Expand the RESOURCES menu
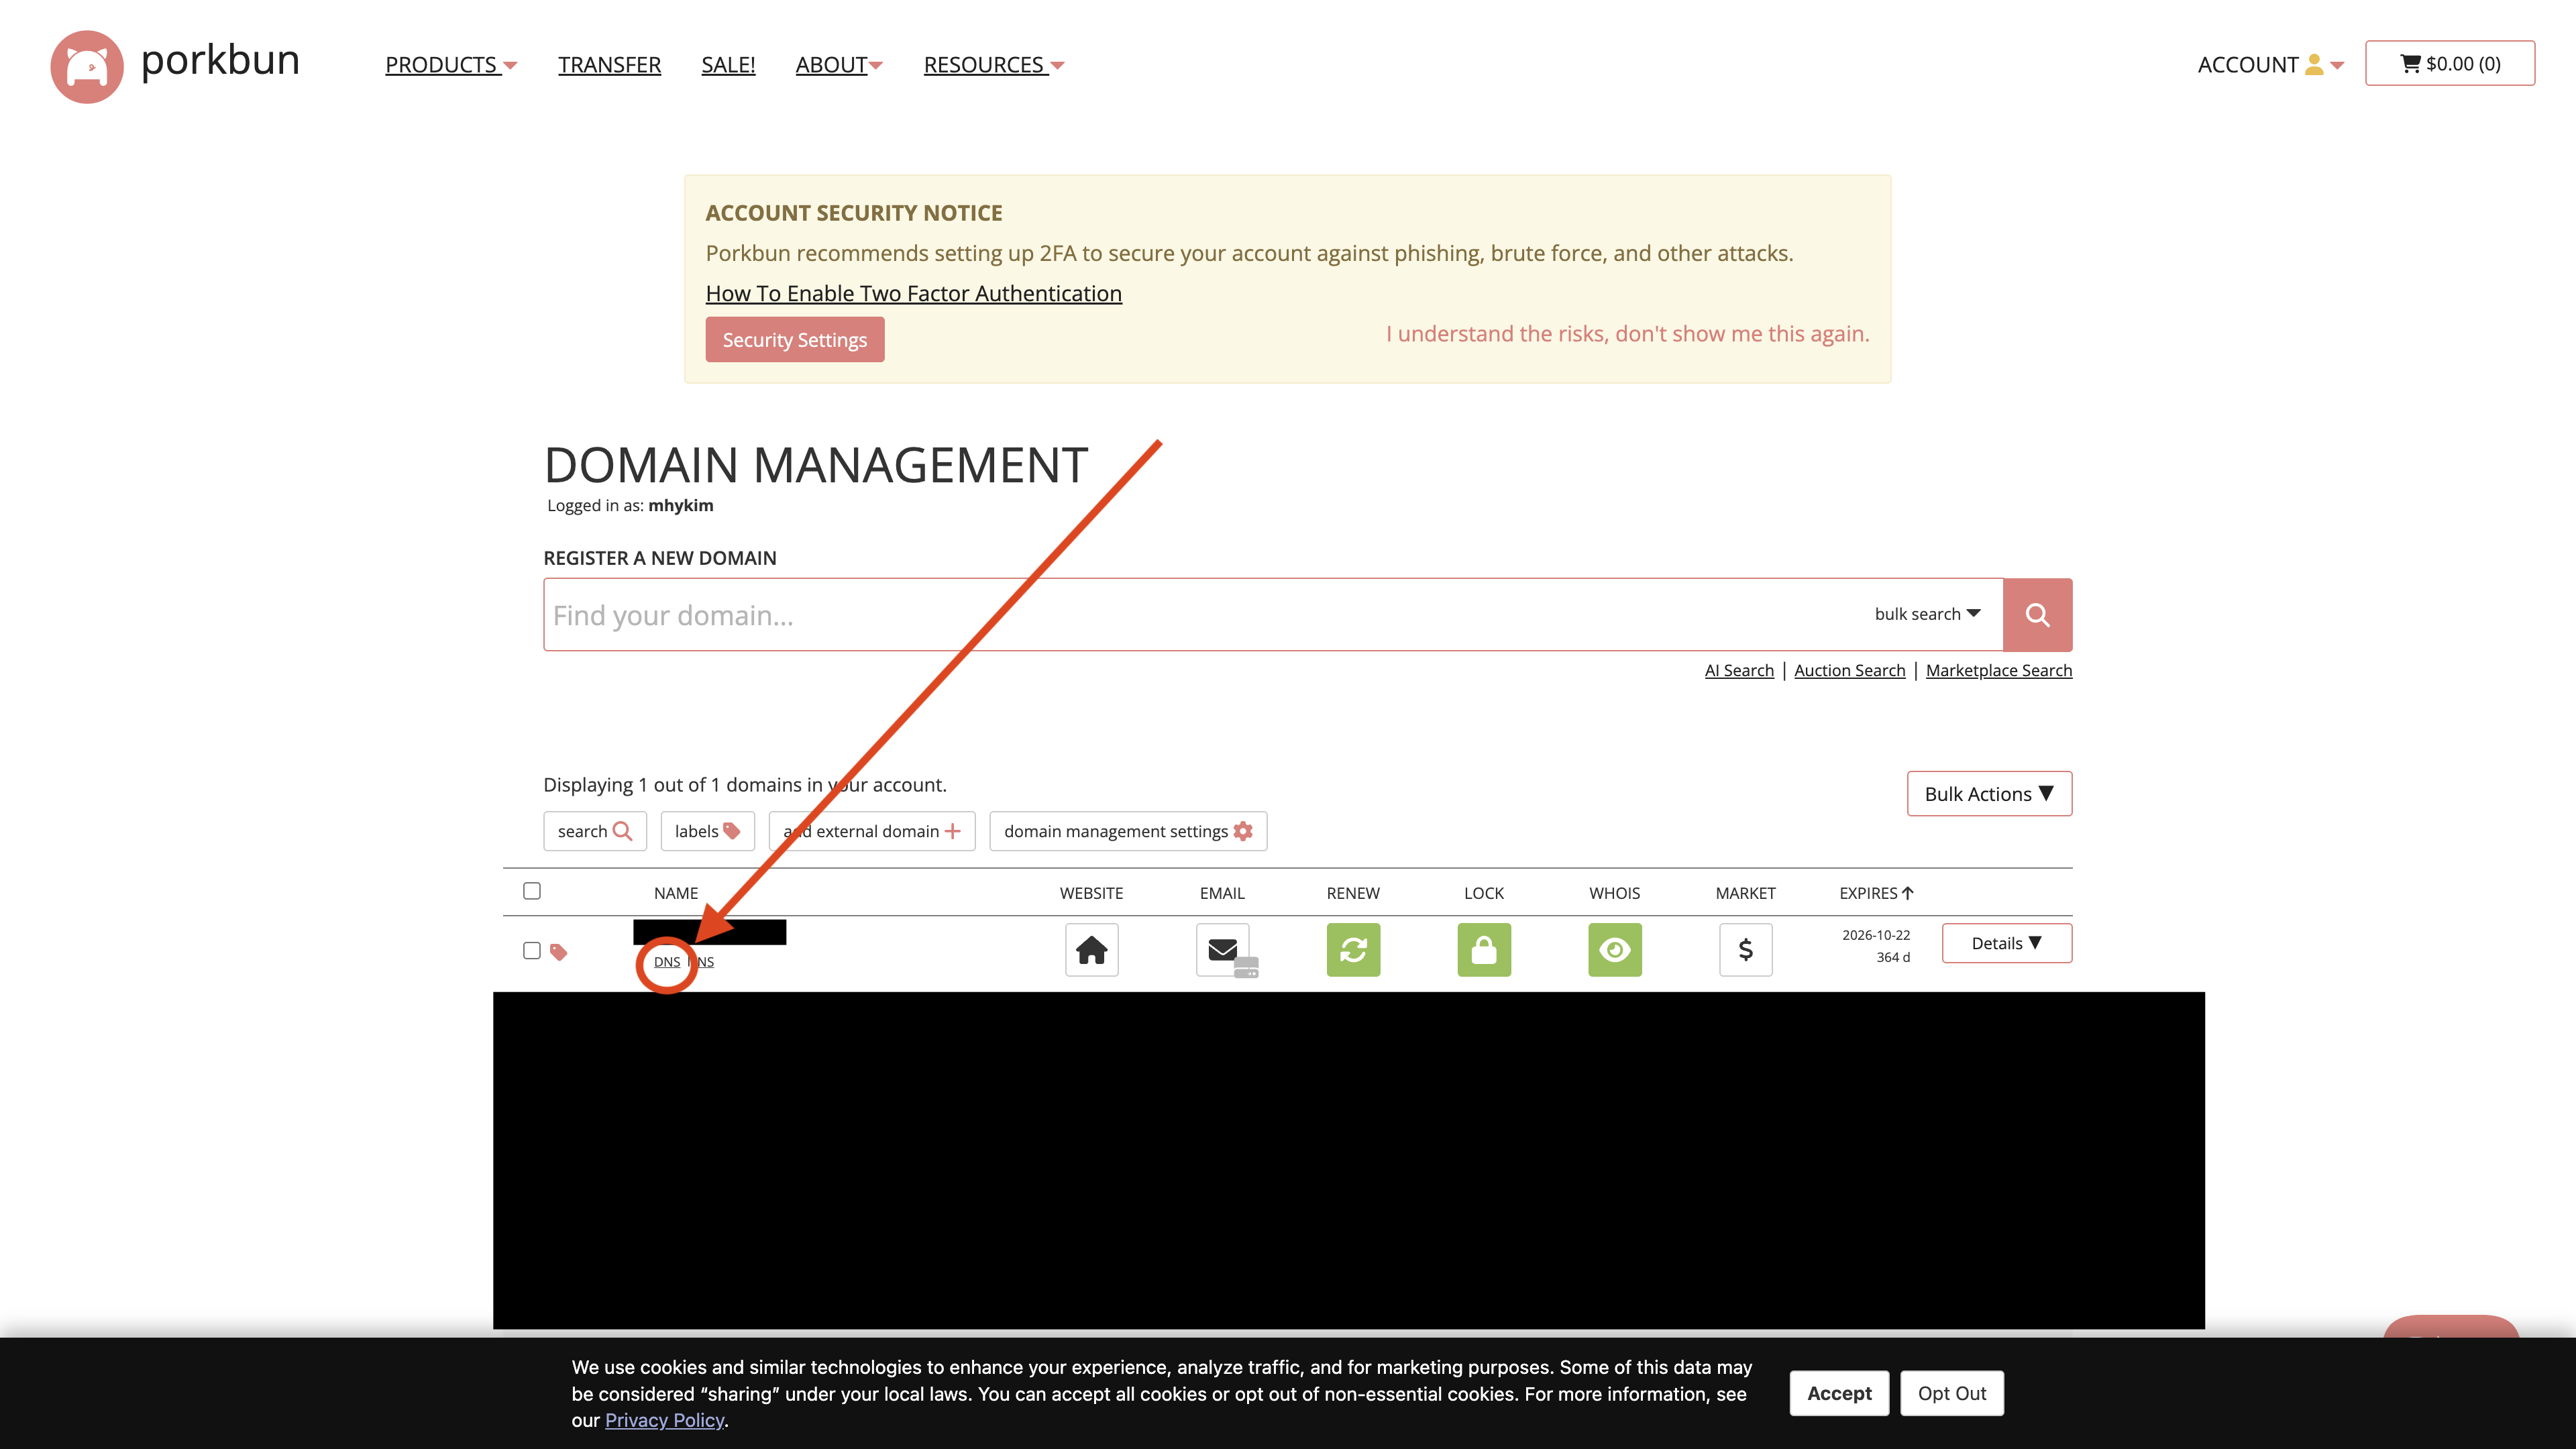Viewport: 2576px width, 1449px height. click(994, 65)
